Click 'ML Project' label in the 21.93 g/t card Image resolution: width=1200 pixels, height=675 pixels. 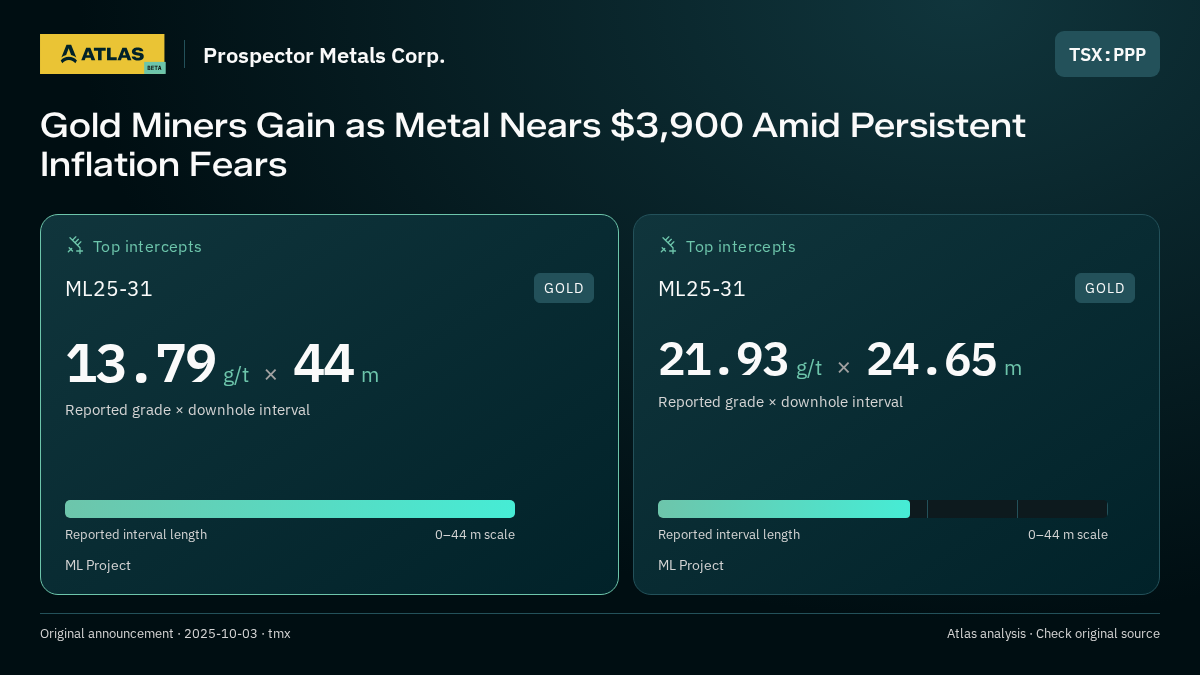tap(691, 565)
